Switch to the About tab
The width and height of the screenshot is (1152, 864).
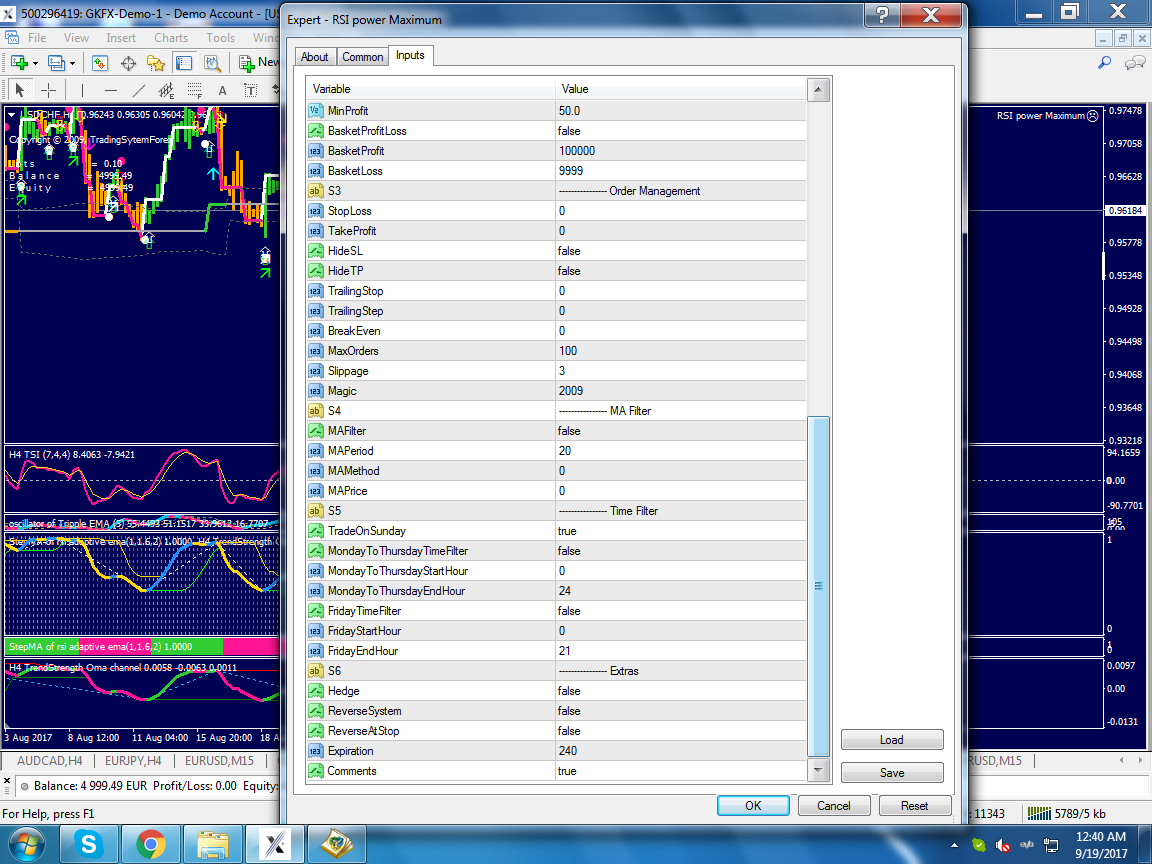point(314,57)
